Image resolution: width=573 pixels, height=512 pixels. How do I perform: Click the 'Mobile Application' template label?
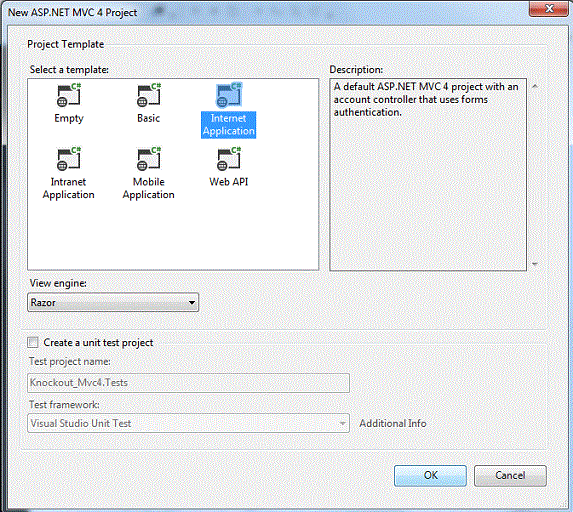148,188
